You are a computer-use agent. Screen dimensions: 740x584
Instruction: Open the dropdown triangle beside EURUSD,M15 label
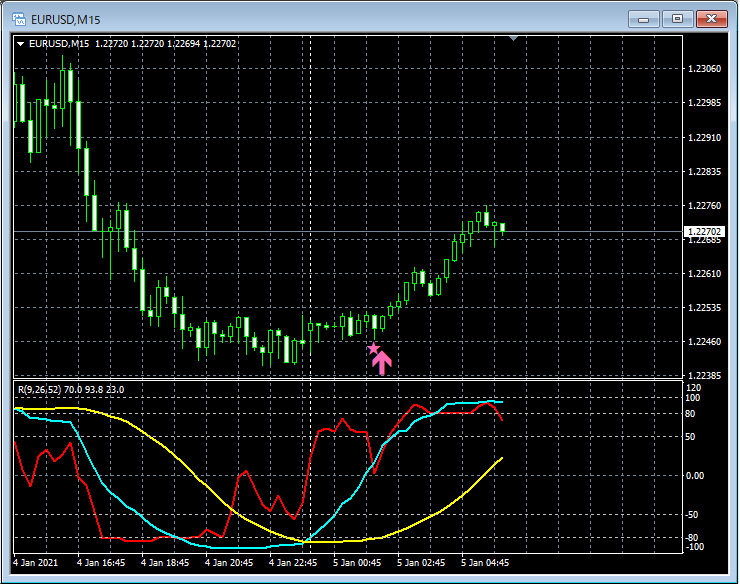pyautogui.click(x=20, y=43)
